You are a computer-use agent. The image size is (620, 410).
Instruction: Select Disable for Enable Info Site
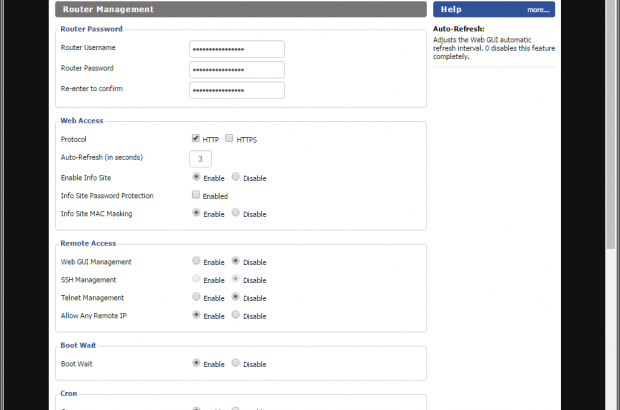[x=236, y=177]
